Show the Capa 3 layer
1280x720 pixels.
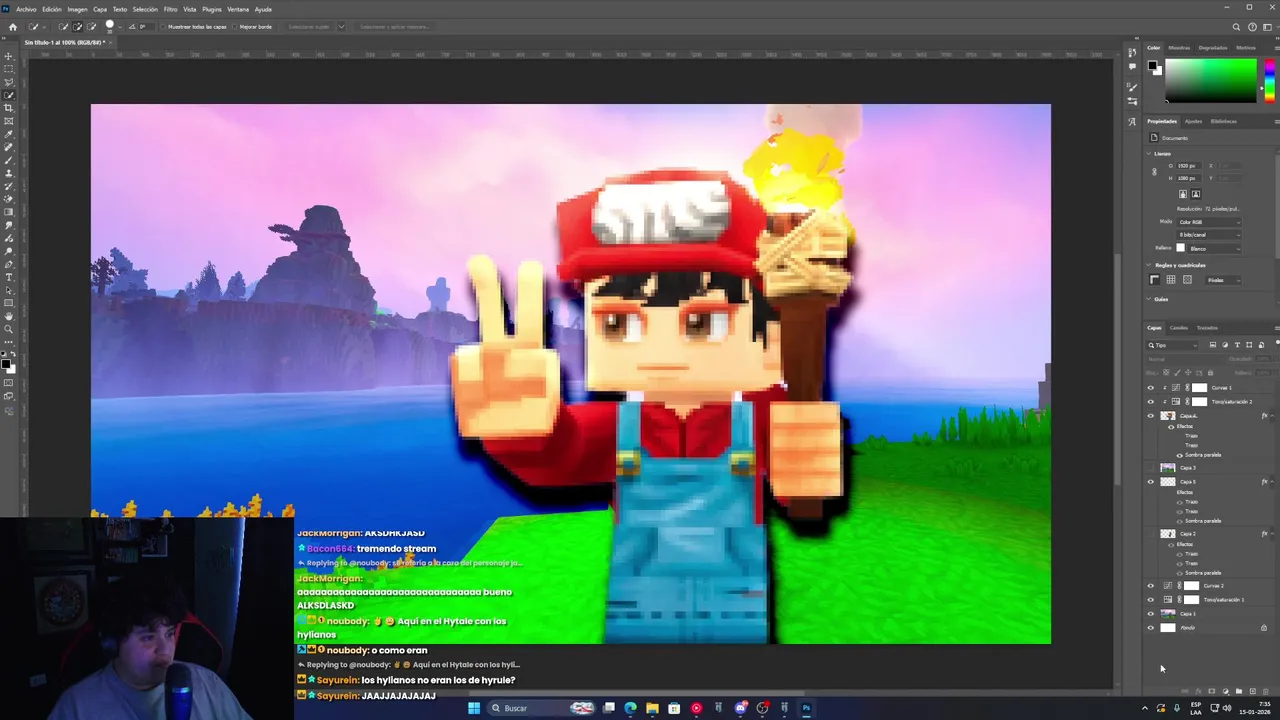point(1150,468)
